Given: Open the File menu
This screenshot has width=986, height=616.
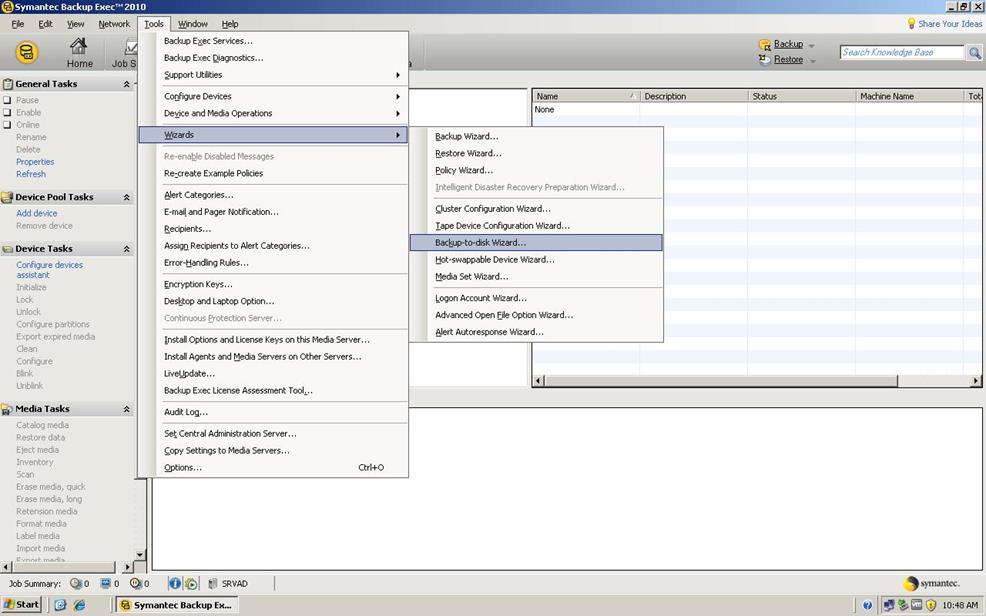Looking at the screenshot, I should click(18, 24).
